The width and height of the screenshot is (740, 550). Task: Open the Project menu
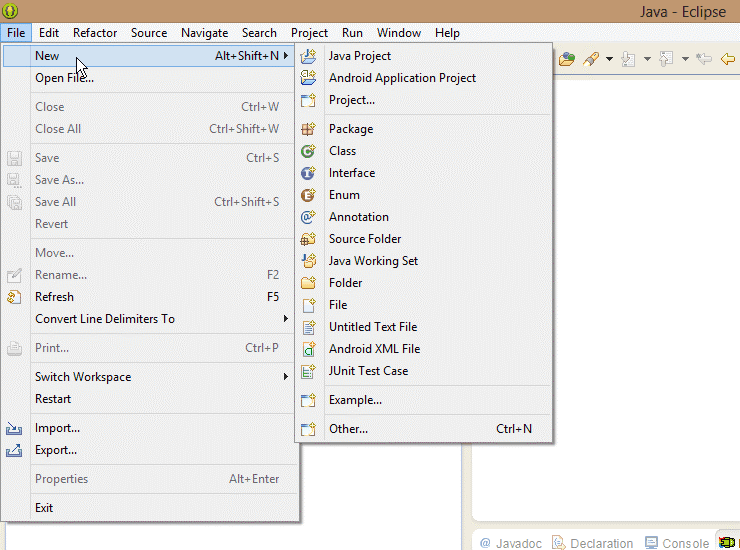[x=309, y=33]
